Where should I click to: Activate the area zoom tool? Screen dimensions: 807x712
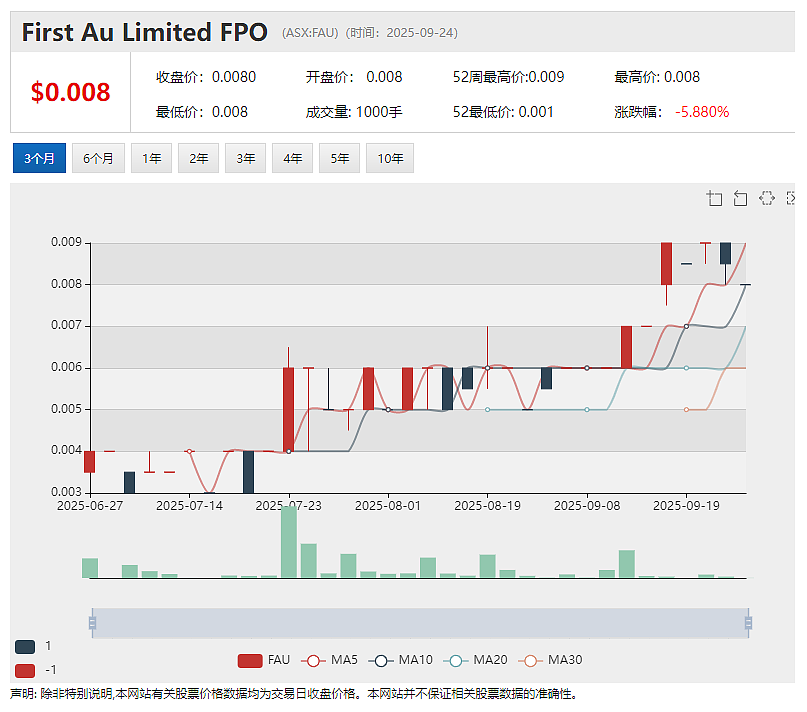[714, 198]
